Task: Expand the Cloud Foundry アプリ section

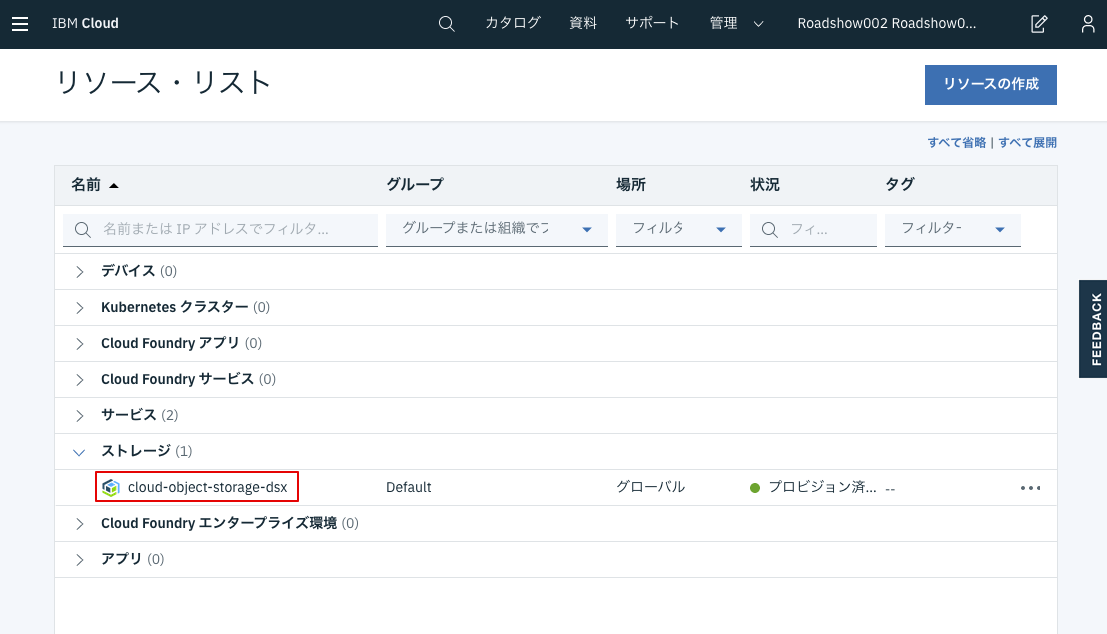Action: pos(80,344)
